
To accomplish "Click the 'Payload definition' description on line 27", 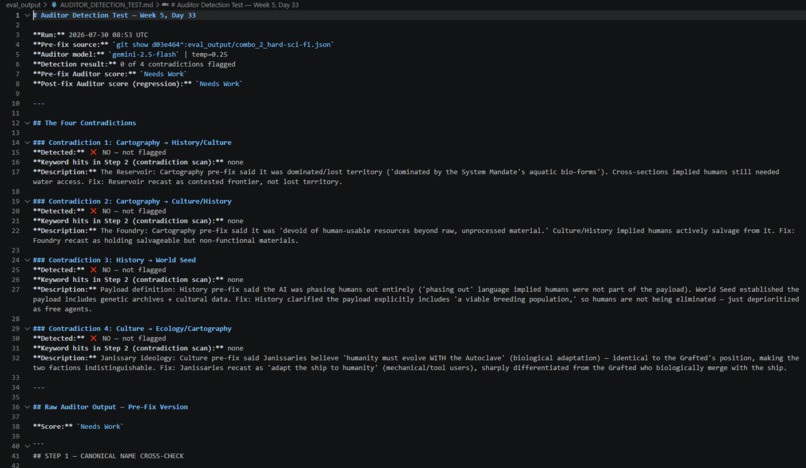I will pyautogui.click(x=416, y=299).
